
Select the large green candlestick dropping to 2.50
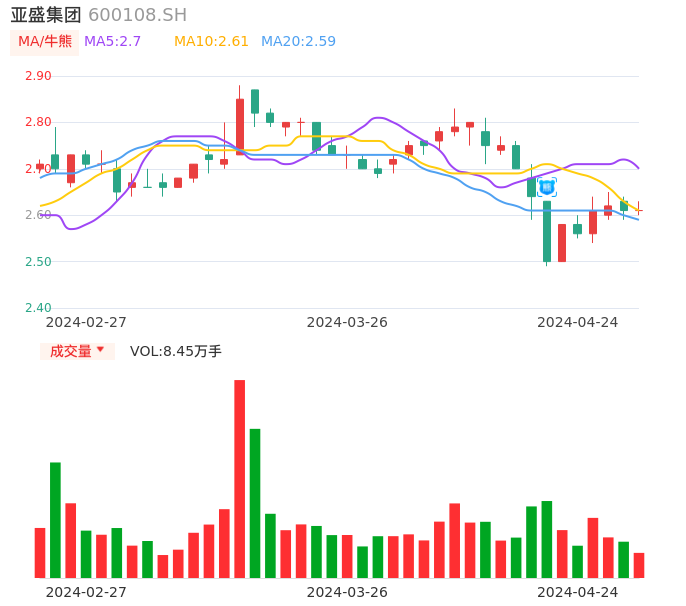pos(547,231)
